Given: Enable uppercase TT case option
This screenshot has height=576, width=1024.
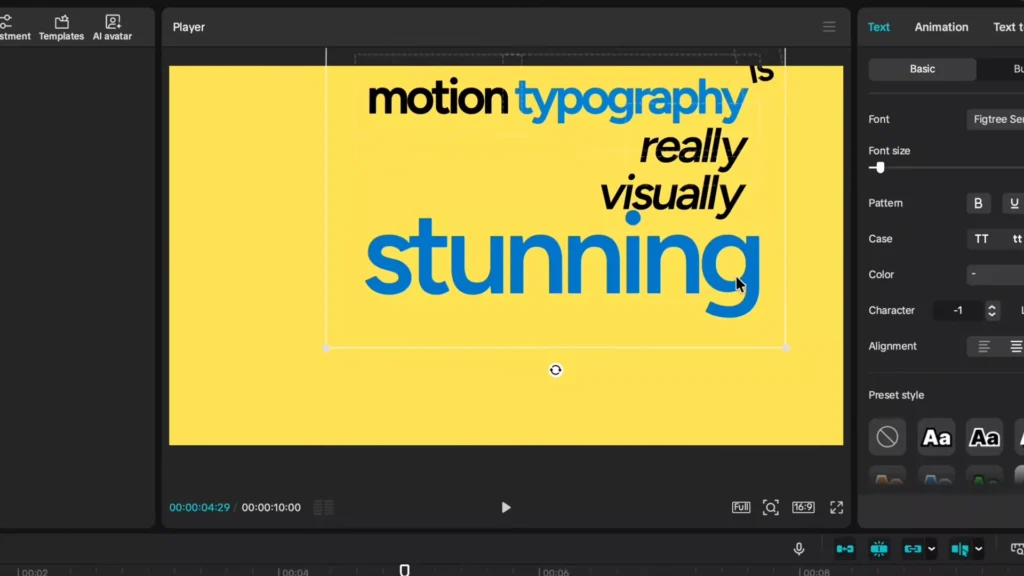Looking at the screenshot, I should [x=980, y=239].
